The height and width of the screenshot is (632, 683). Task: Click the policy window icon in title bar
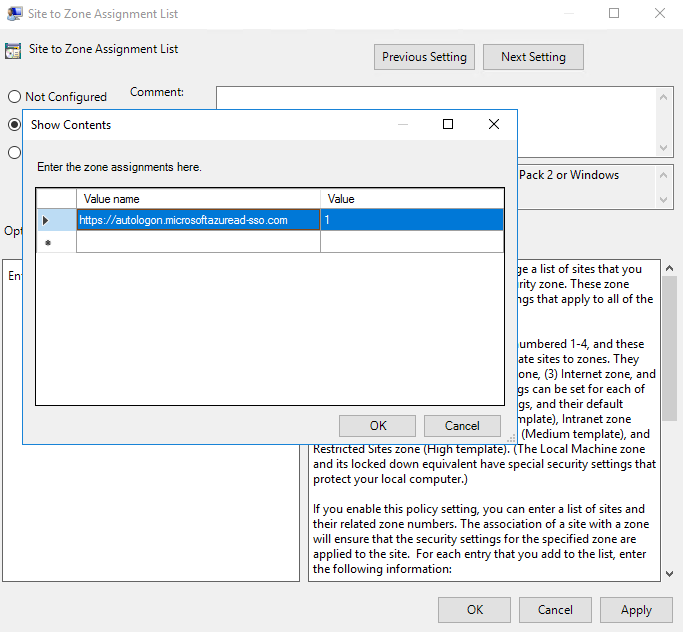[14, 14]
